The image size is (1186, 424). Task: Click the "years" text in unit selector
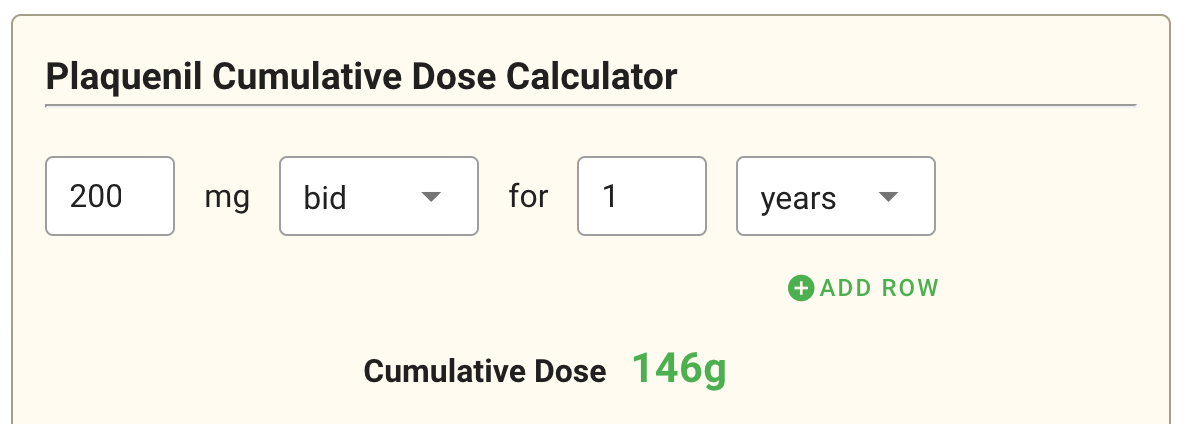pos(798,198)
